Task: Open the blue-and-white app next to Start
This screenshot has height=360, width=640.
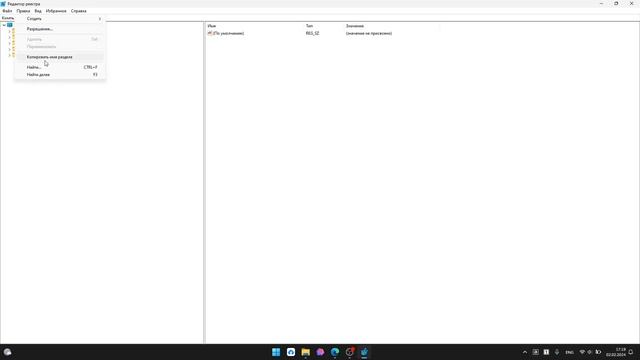Action: coord(291,352)
